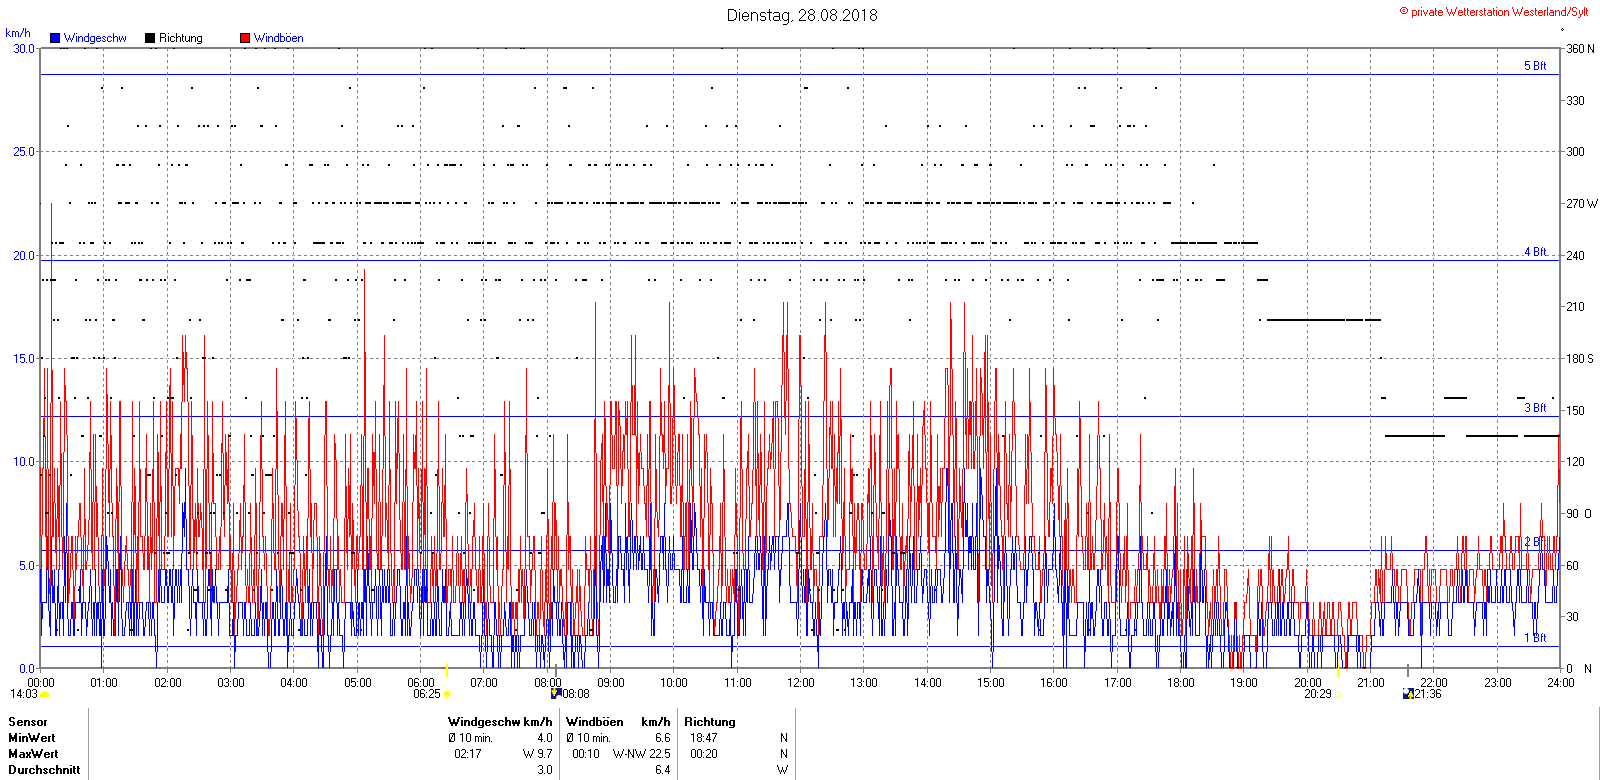Click the 'private Wetterstation Westerland/Sylt' copyright text

pyautogui.click(x=1494, y=12)
